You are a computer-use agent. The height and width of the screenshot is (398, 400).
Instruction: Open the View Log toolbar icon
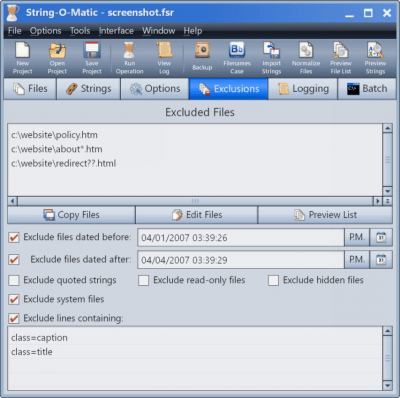click(x=164, y=58)
